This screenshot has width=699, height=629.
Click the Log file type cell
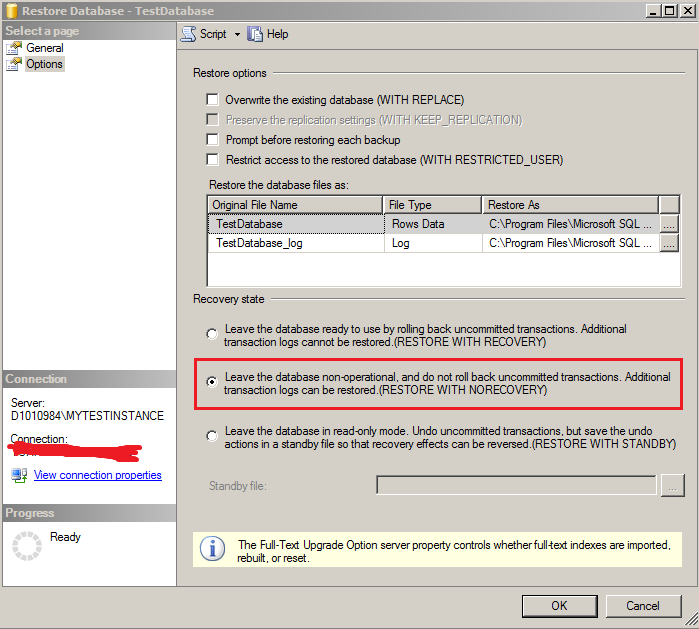pyautogui.click(x=433, y=243)
